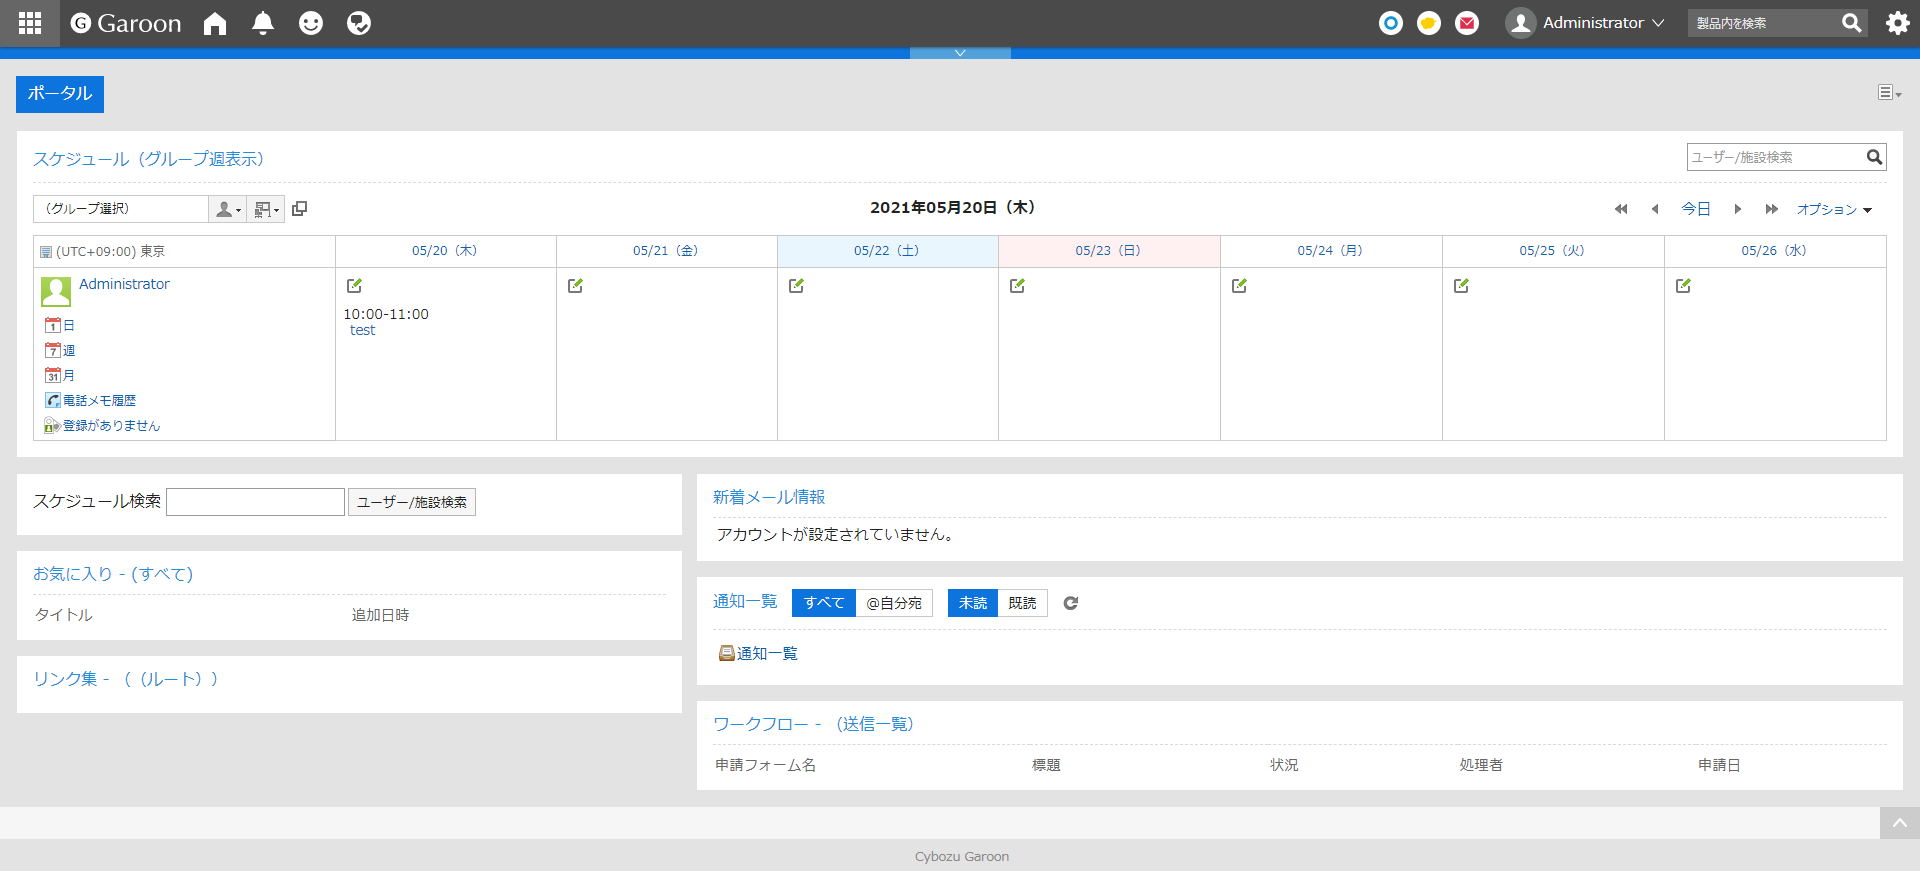1920x871 pixels.
Task: Refresh the notification list
Action: pyautogui.click(x=1070, y=603)
